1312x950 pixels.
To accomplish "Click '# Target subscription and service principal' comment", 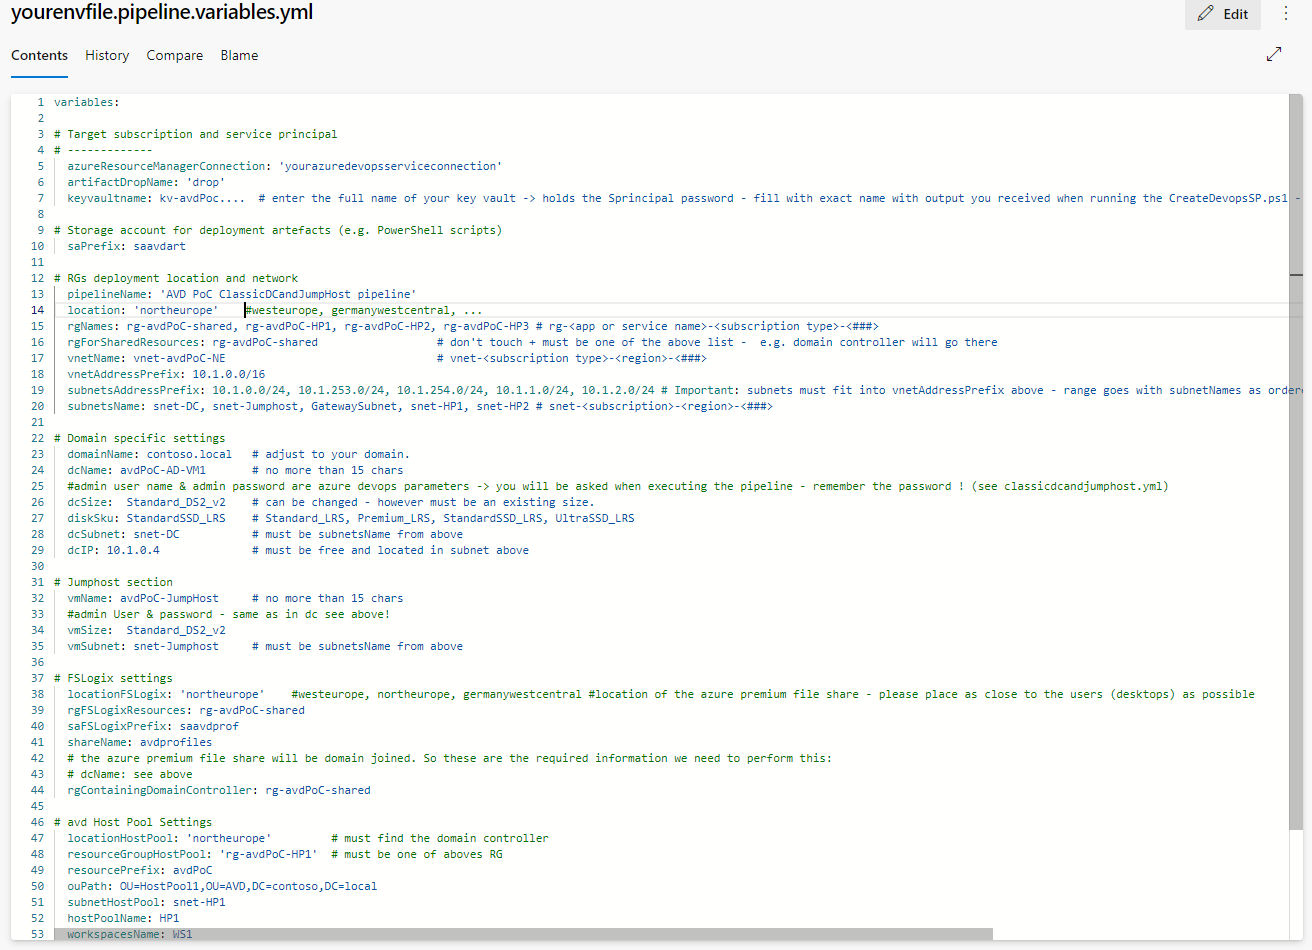I will pos(196,134).
